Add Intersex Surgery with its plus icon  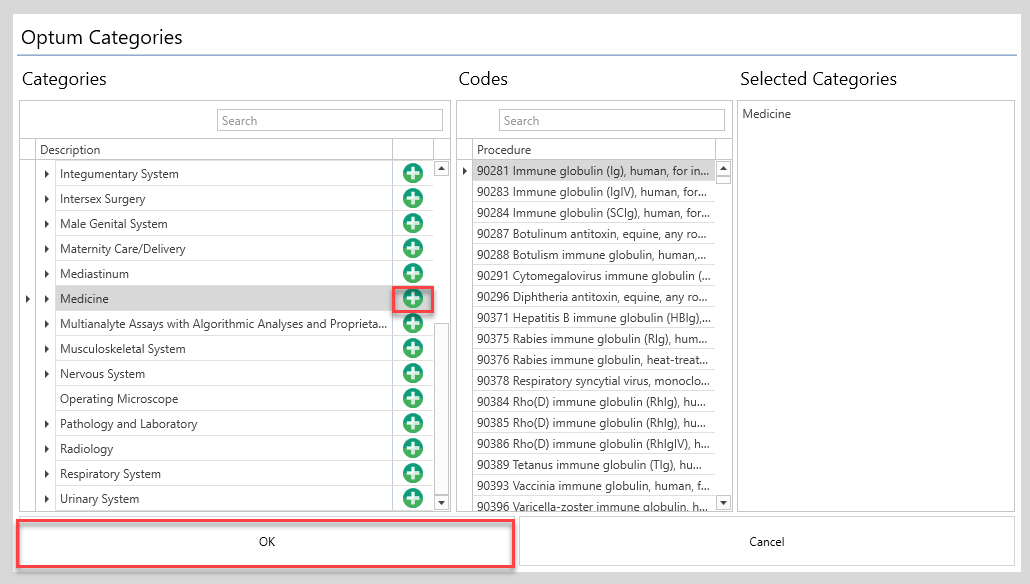click(413, 198)
